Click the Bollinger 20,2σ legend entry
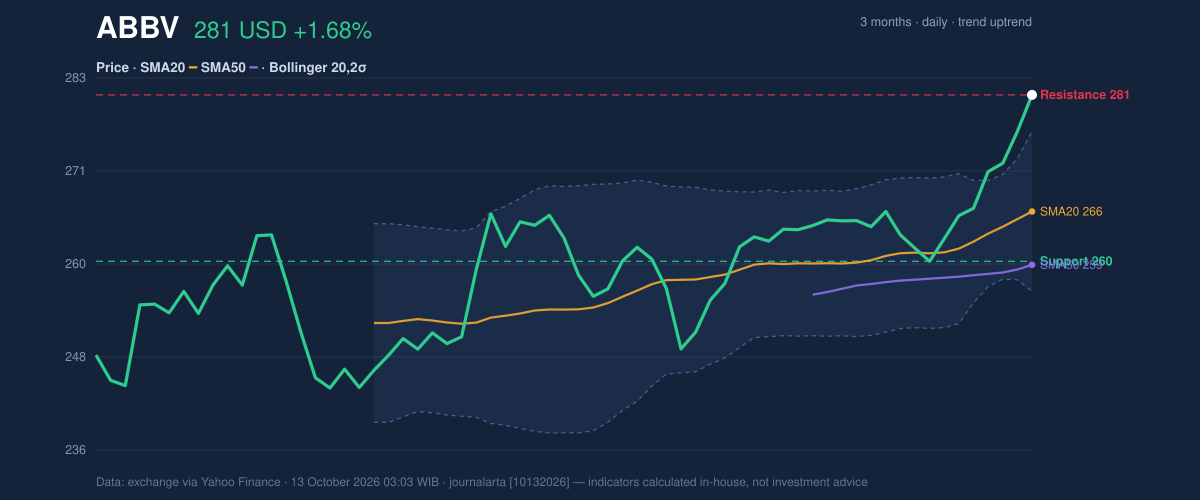The height and width of the screenshot is (500, 1200). 318,68
